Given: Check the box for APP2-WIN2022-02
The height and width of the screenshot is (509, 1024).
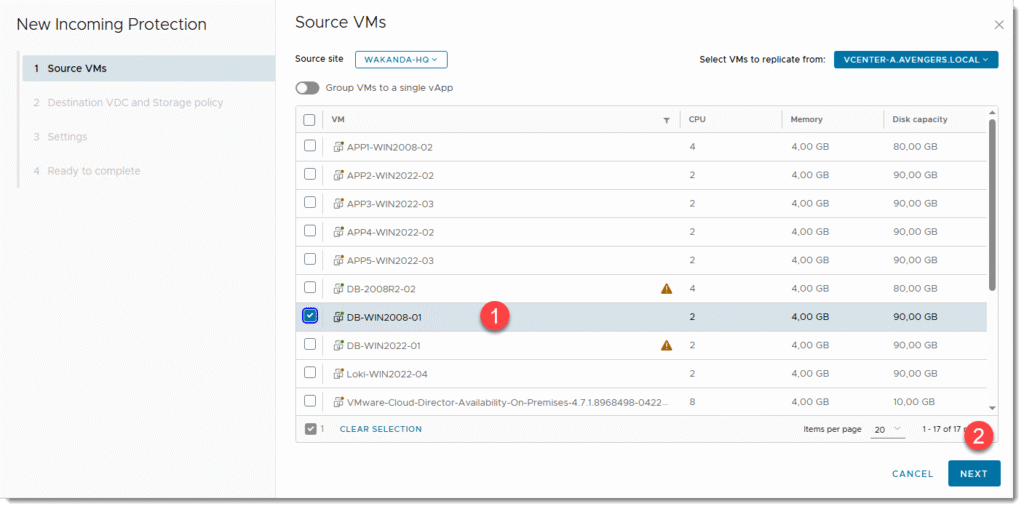Looking at the screenshot, I should (x=310, y=174).
